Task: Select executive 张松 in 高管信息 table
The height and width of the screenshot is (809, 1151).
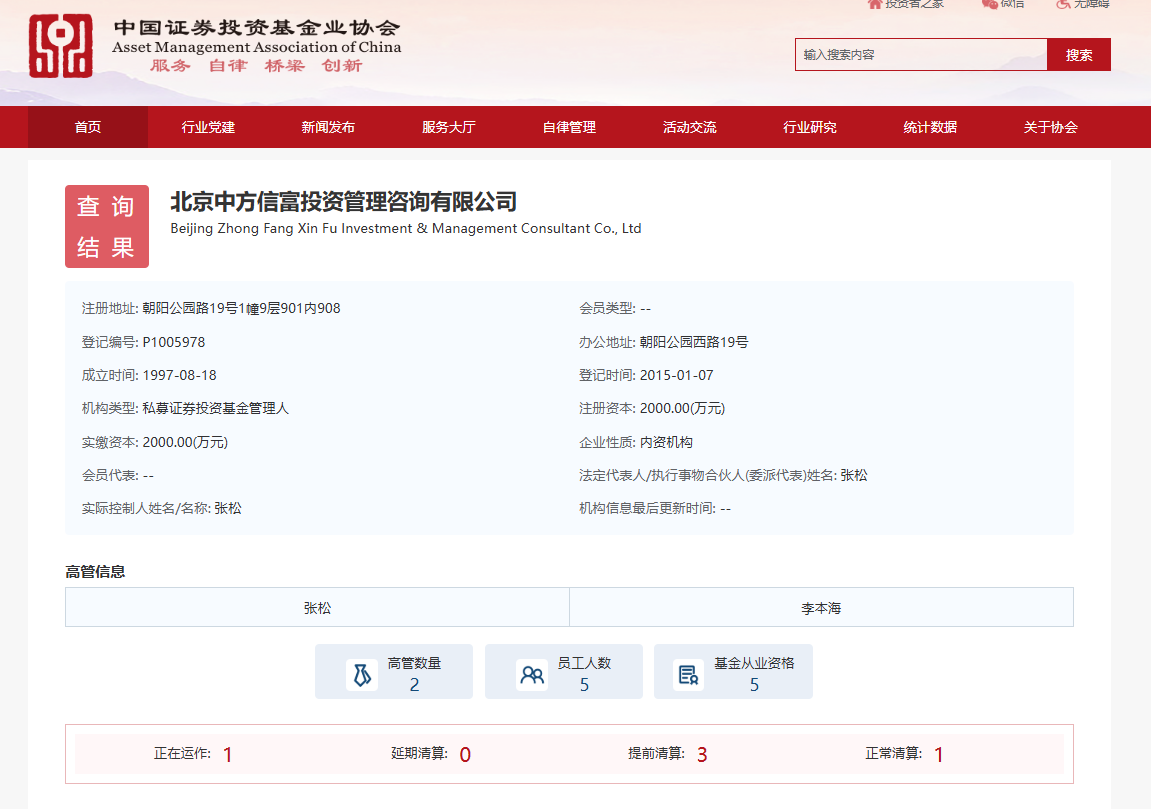Action: [x=317, y=608]
